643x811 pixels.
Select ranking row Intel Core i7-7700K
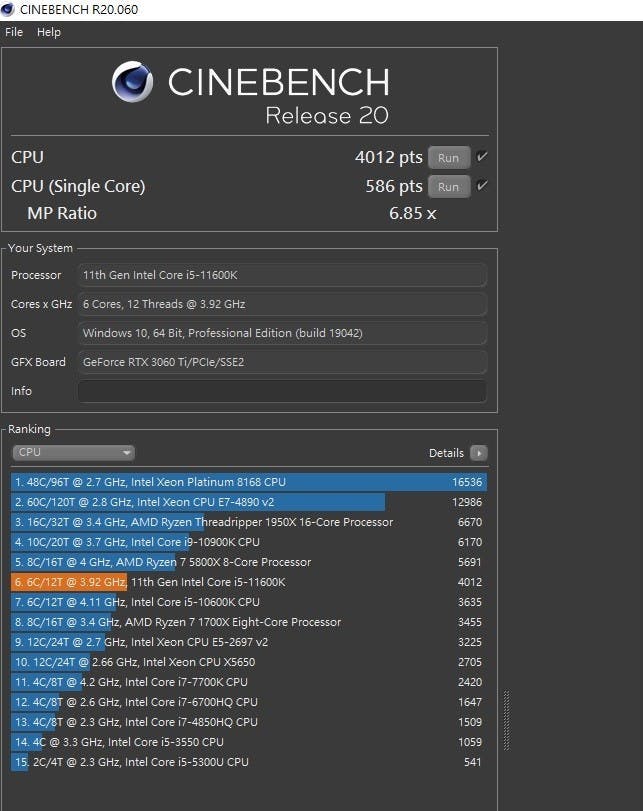click(x=248, y=682)
